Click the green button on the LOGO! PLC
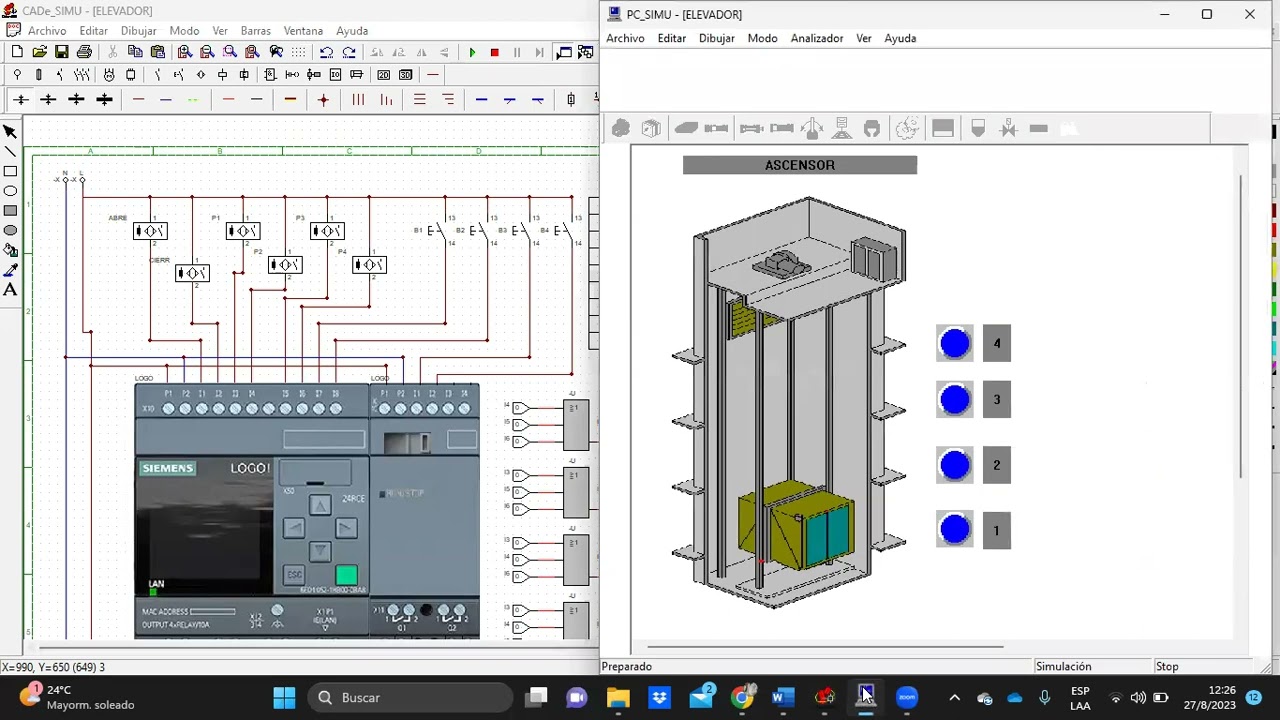 point(346,575)
